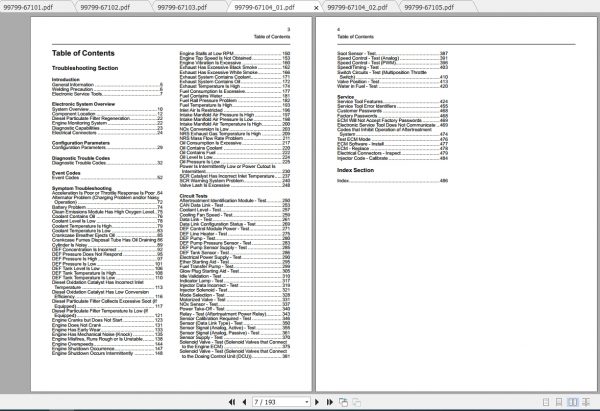Switch to single page layout

(546, 402)
